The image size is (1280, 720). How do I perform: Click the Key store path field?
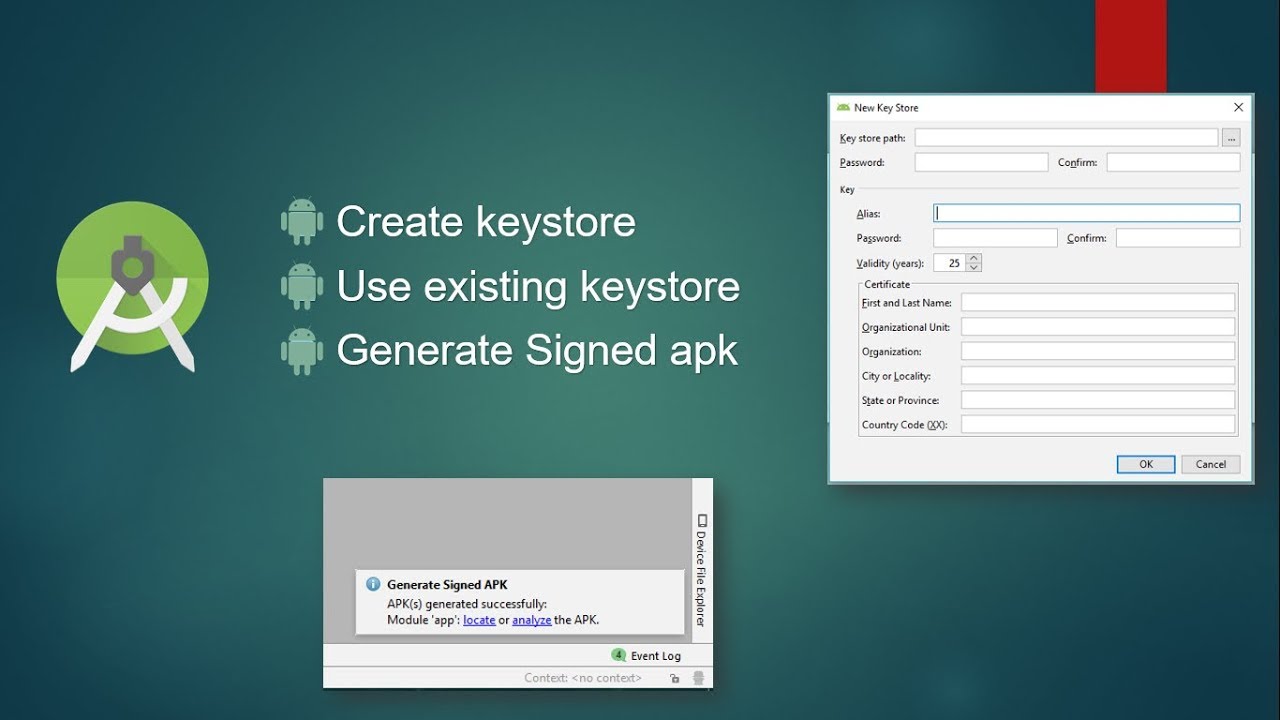click(1066, 138)
